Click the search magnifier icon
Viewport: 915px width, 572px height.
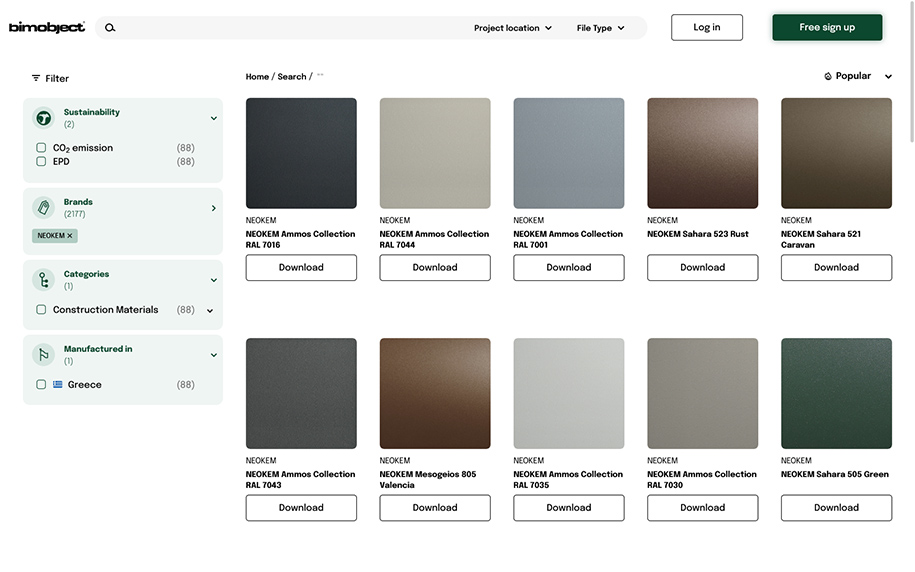point(110,27)
